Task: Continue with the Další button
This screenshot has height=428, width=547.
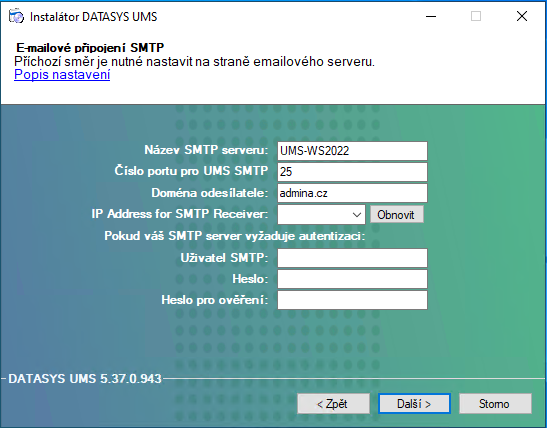Action: pos(414,404)
